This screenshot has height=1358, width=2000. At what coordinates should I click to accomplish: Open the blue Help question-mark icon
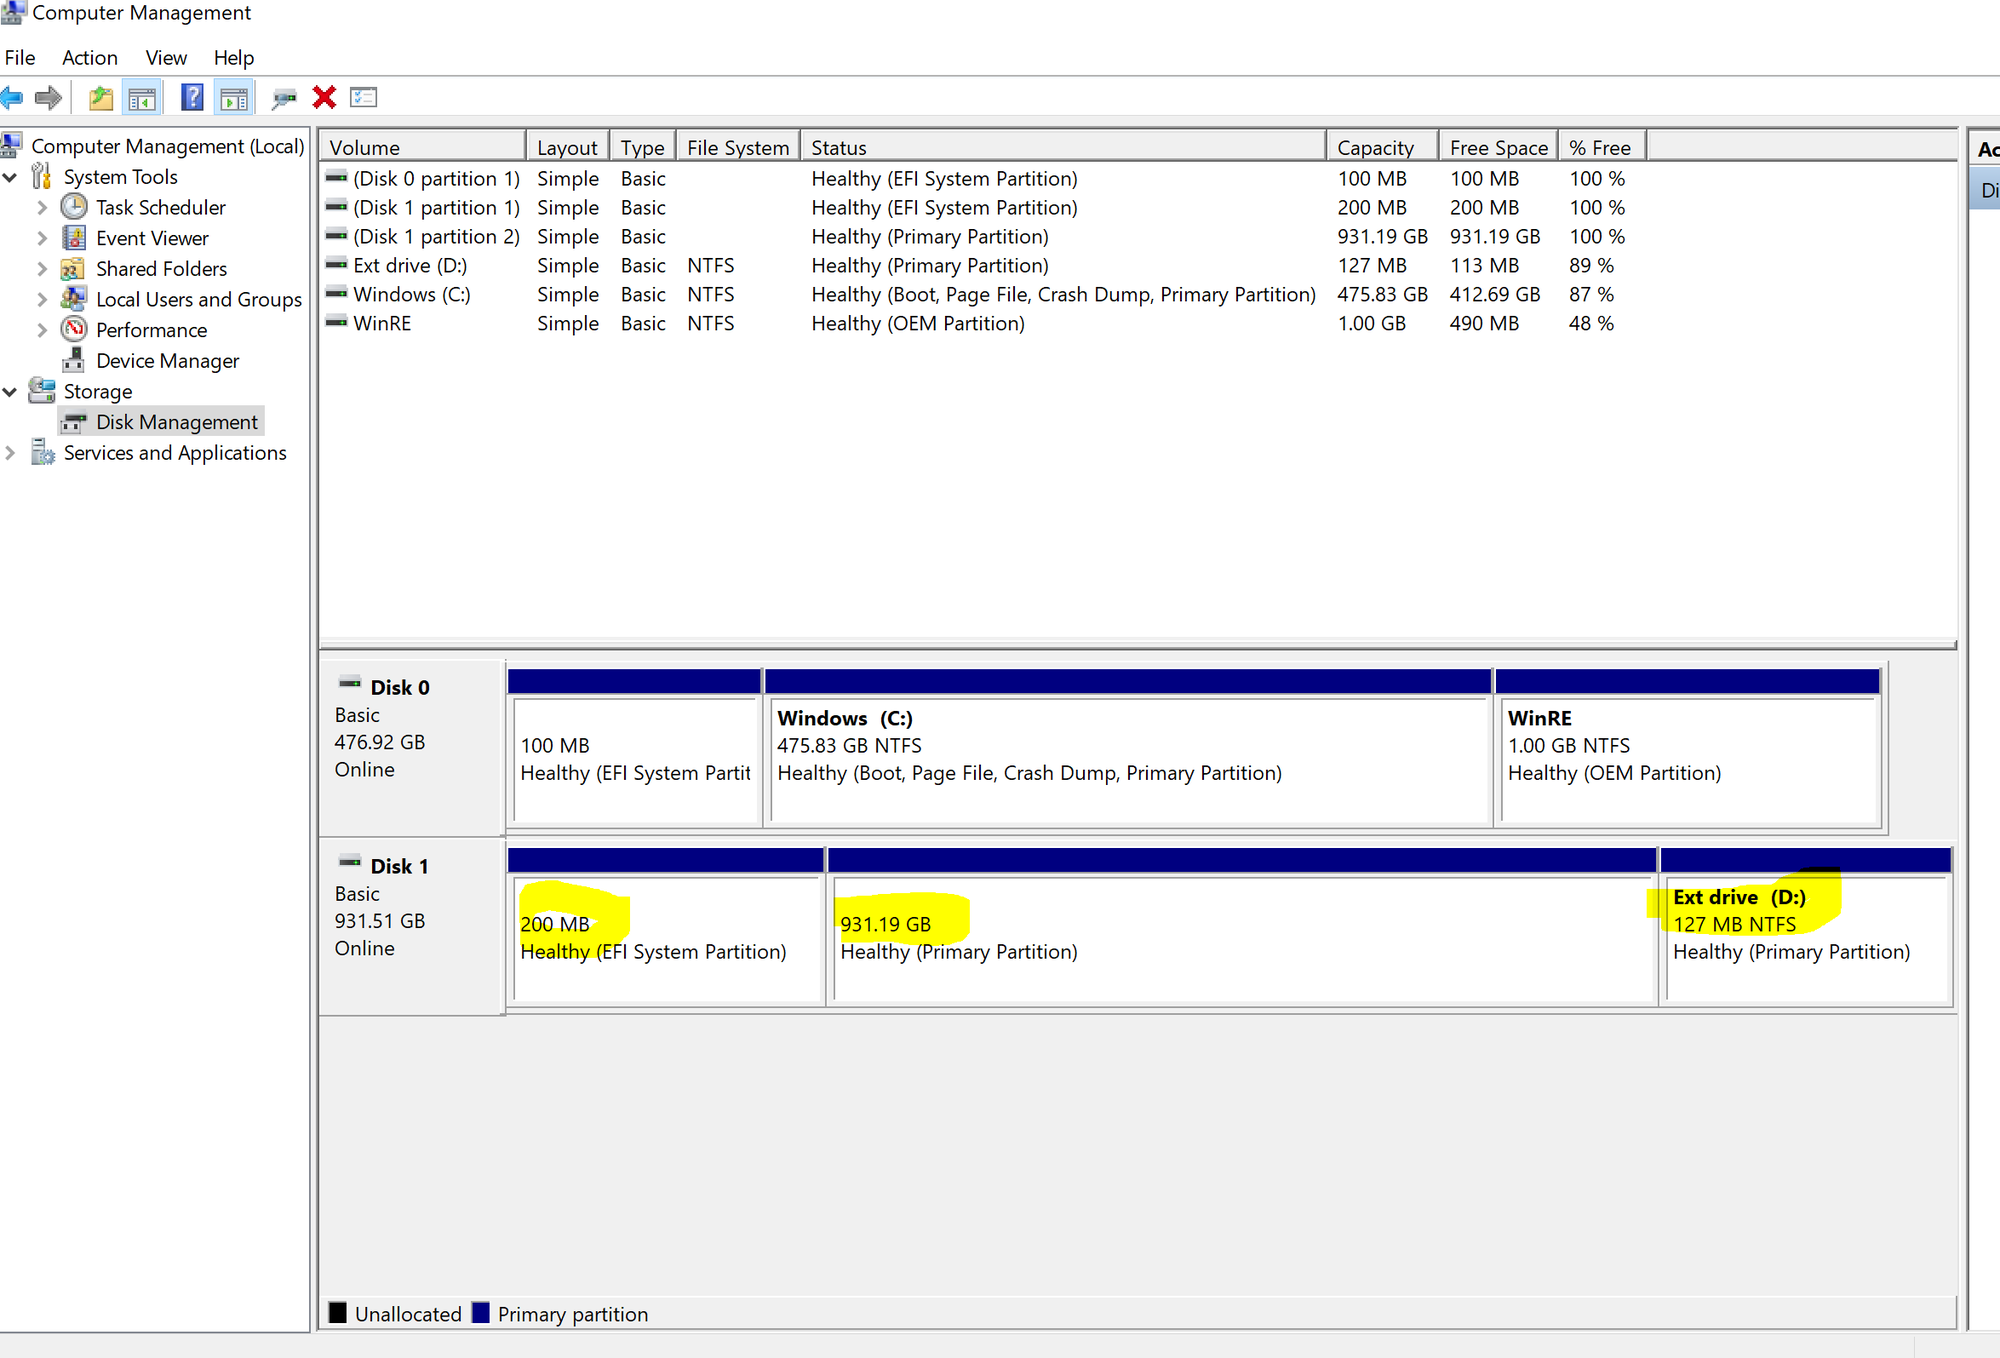point(192,98)
